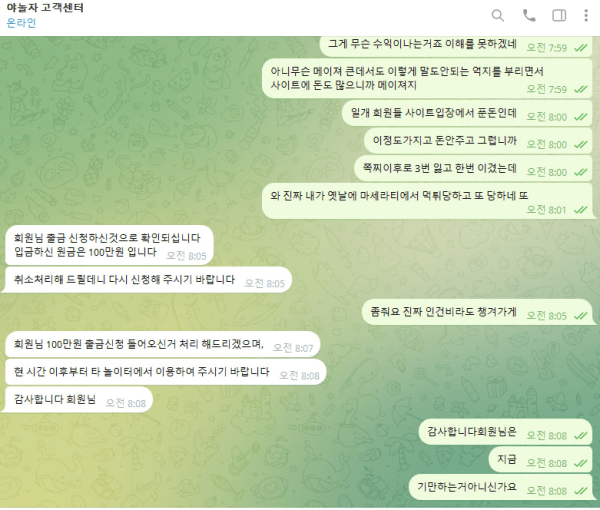600x510 pixels.
Task: Select the message 취소처리해 드릴테니 다시 신청해
Action: [148, 280]
